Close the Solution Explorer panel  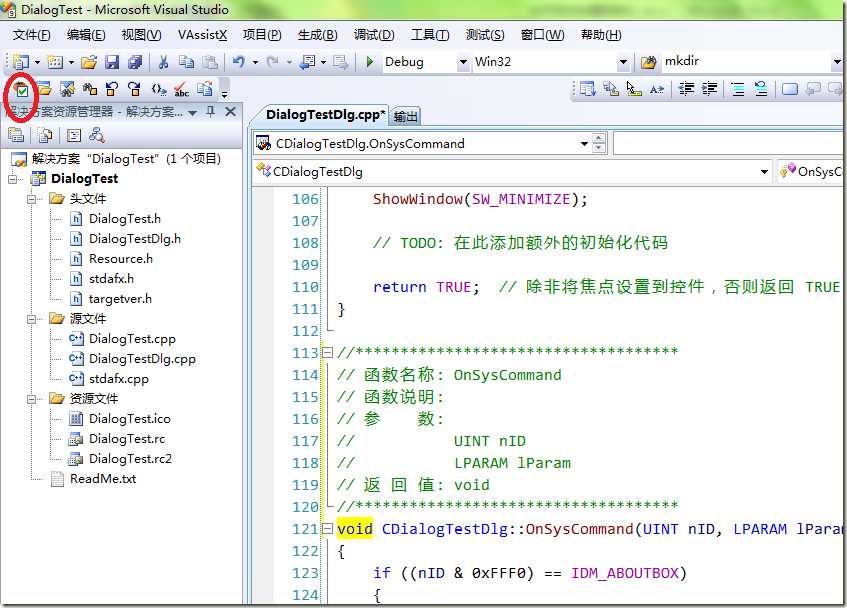click(x=231, y=112)
